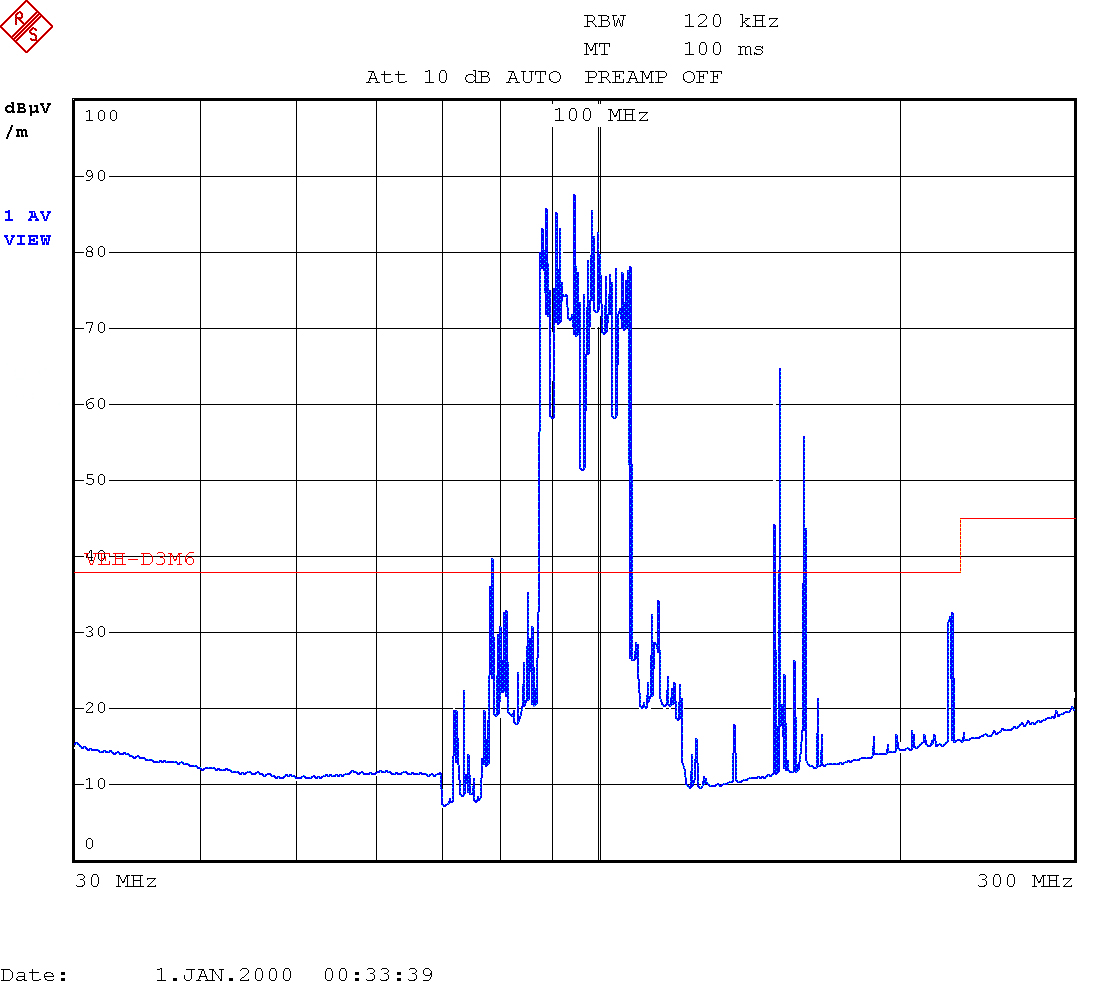Viewport: 1120px width, 986px height.
Task: Click the dBµV/m unit label
Action: click(27, 120)
